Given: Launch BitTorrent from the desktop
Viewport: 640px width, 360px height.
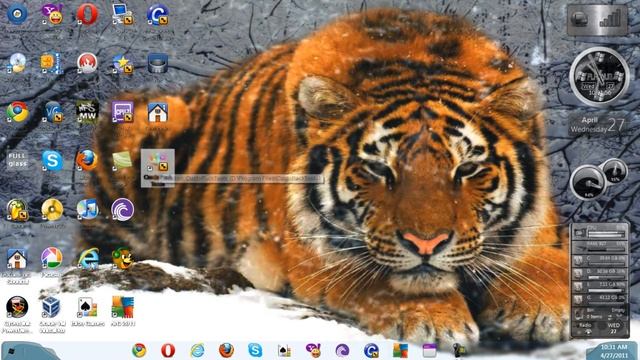Looking at the screenshot, I should click(122, 209).
